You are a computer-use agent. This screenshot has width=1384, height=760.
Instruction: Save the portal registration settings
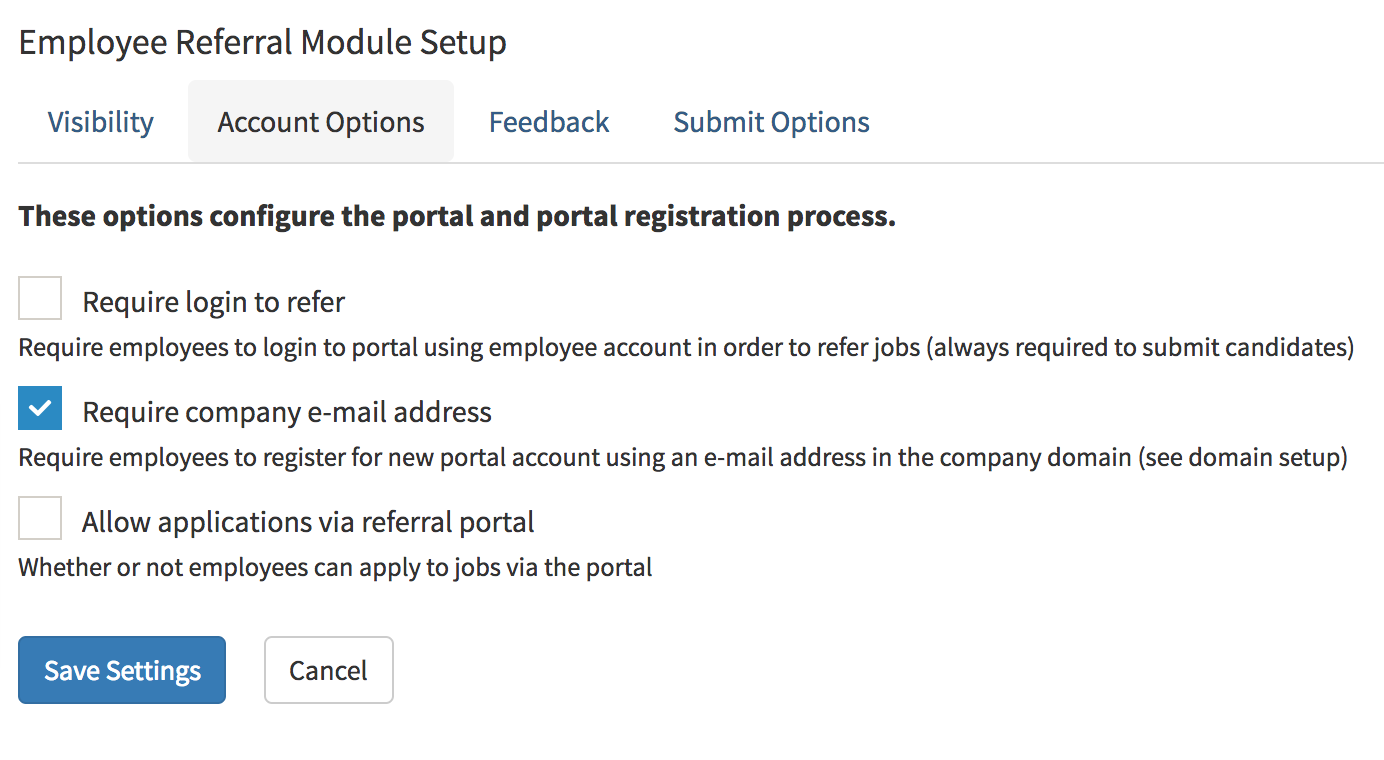click(121, 670)
